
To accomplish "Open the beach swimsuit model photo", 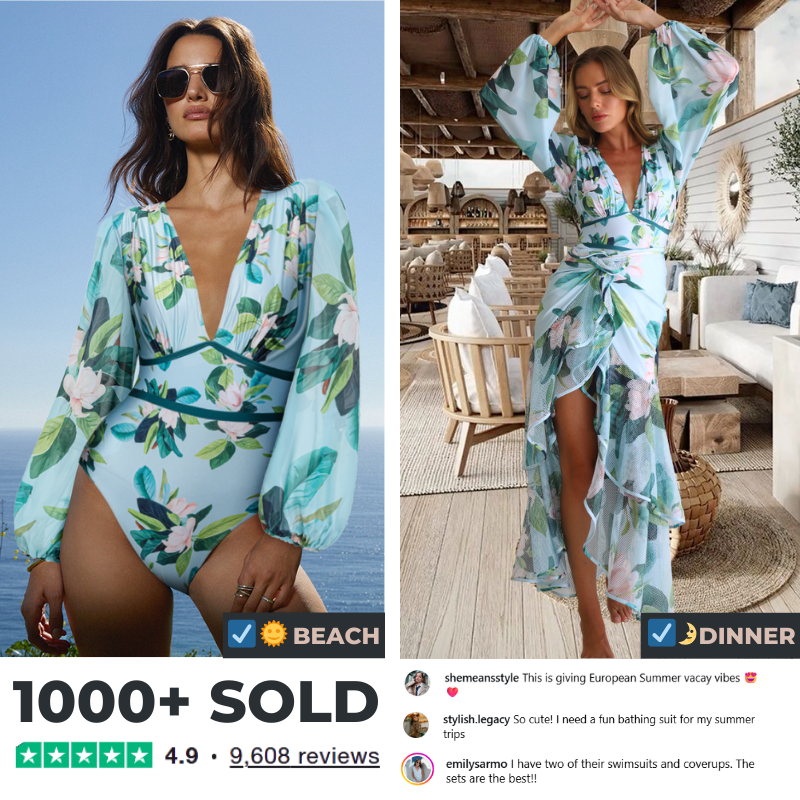I will tap(192, 329).
